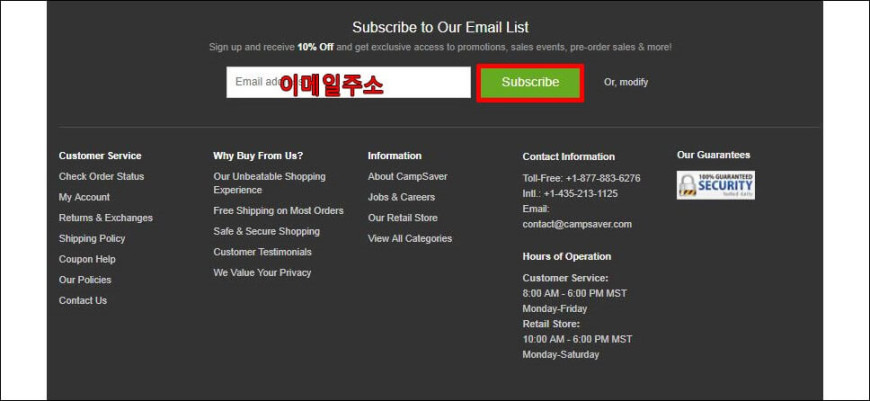
Task: View the Shipping Policy link
Action: click(x=92, y=238)
